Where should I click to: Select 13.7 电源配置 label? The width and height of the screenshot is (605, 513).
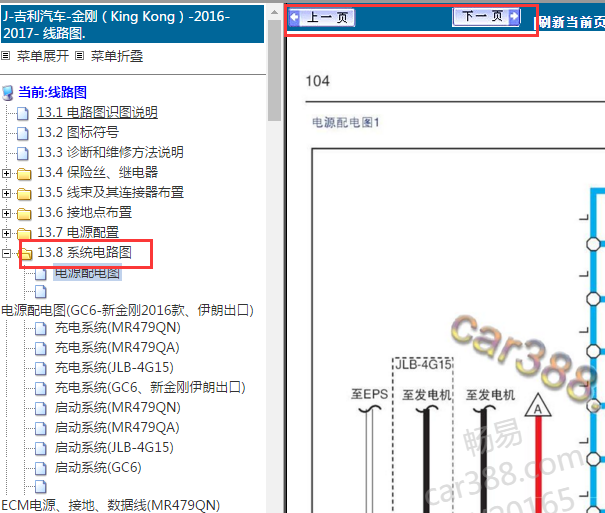pos(78,233)
